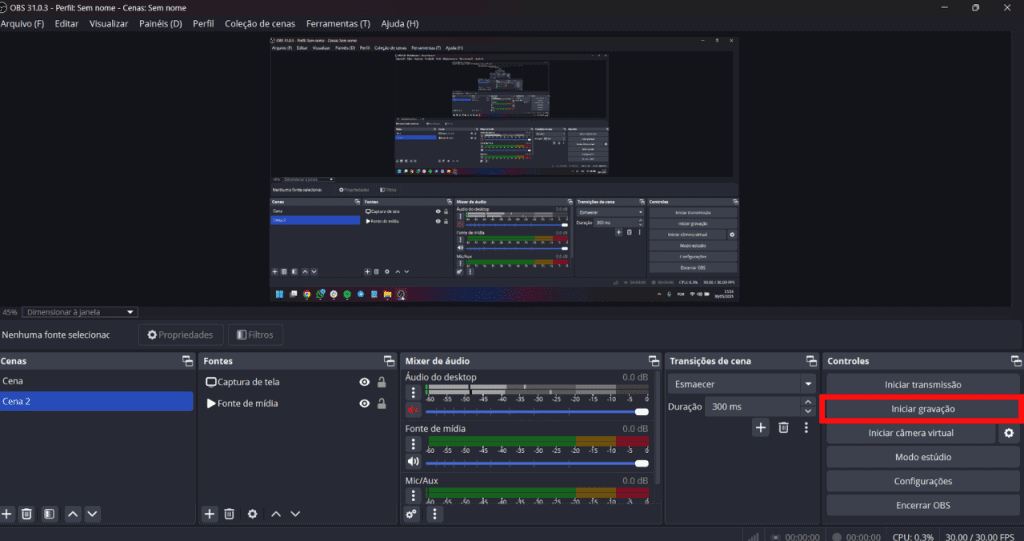Open options dots for Mic/Aux channel
Viewport: 1024px width, 541px height.
tap(413, 495)
